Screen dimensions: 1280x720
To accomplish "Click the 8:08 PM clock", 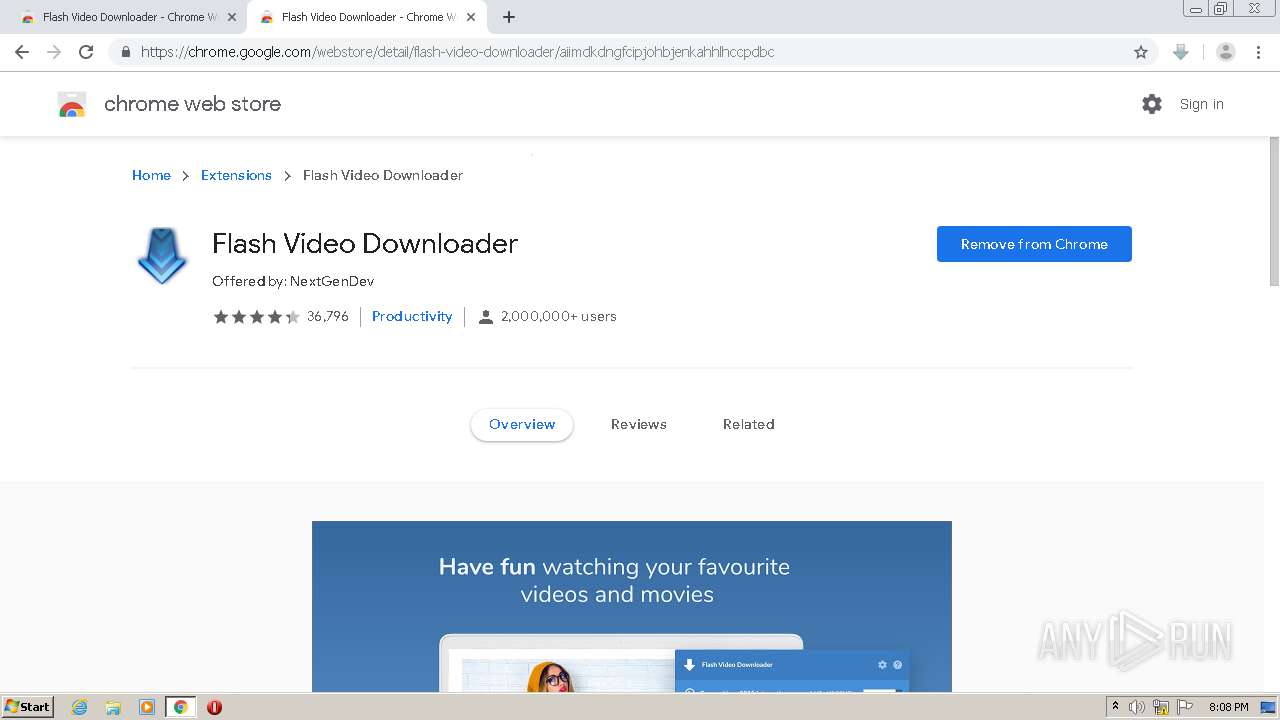I will (x=1228, y=707).
